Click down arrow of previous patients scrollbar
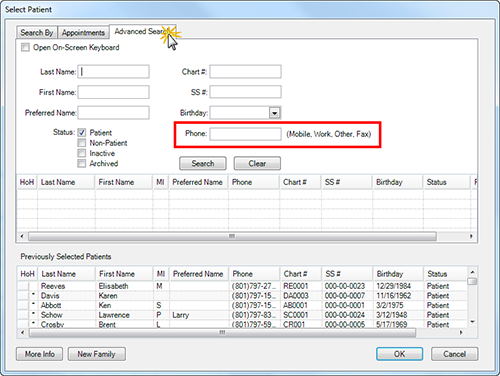This screenshot has width=500, height=376. coord(472,322)
